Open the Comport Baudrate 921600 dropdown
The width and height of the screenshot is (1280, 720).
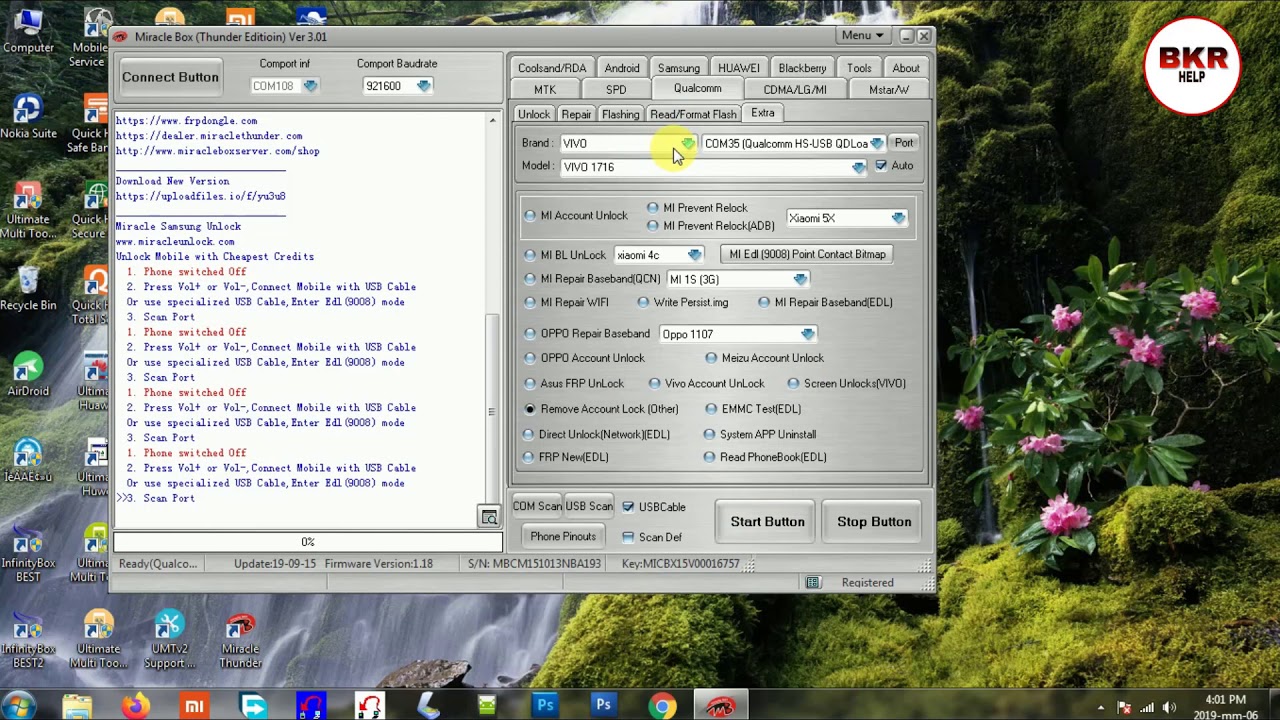tap(424, 86)
